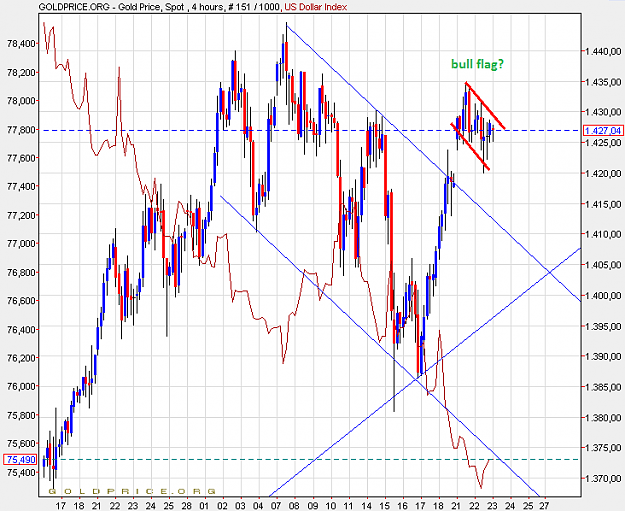Screen dimensions: 625x511
Task: Click the 1.410,00 right axis label
Action: coord(603,234)
